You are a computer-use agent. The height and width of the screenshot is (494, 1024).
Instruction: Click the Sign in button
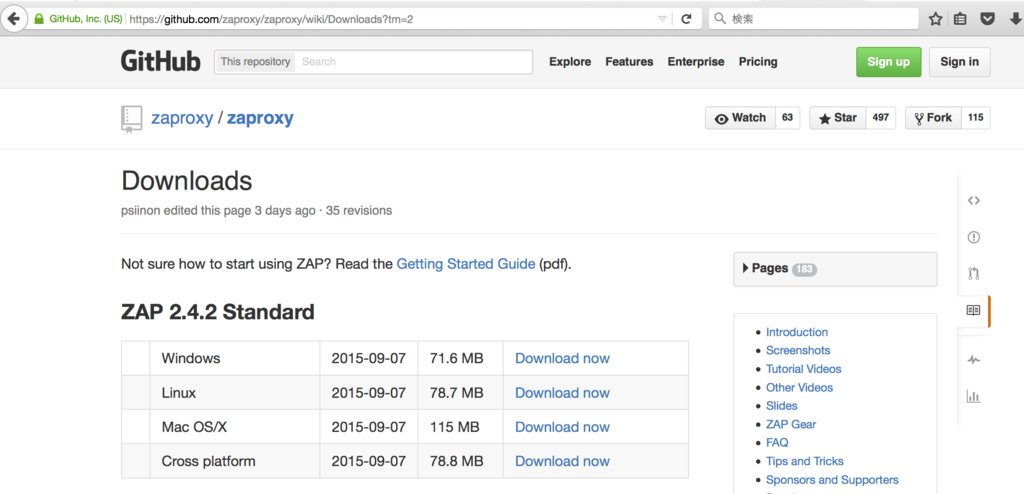(x=959, y=62)
